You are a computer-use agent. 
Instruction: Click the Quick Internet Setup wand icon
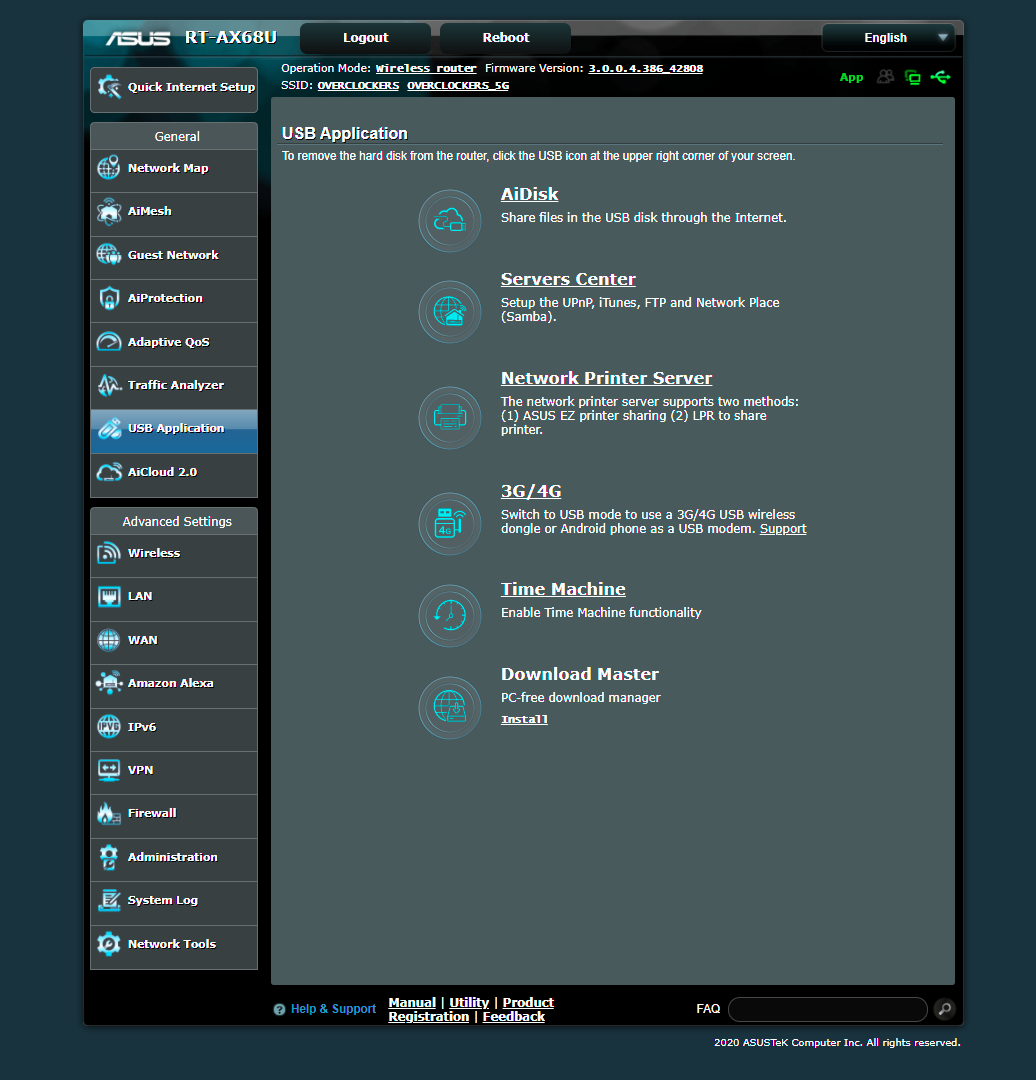(x=109, y=87)
